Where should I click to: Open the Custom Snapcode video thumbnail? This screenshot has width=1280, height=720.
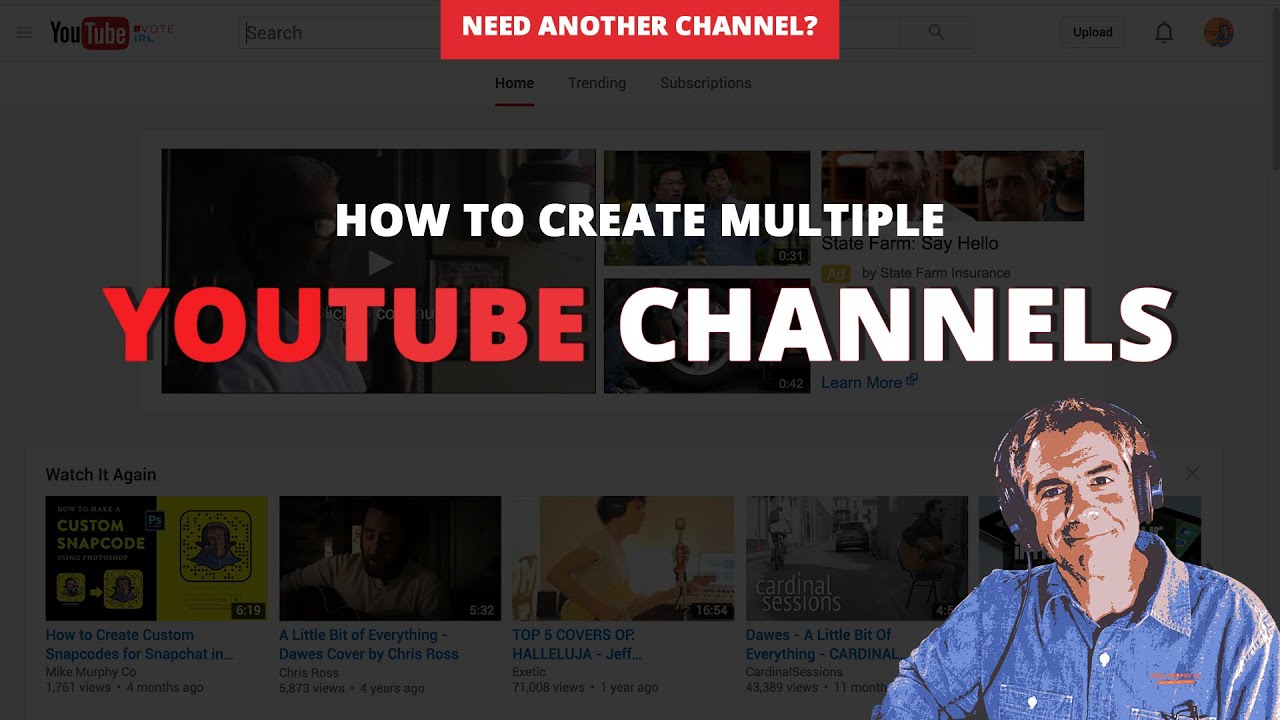click(157, 558)
